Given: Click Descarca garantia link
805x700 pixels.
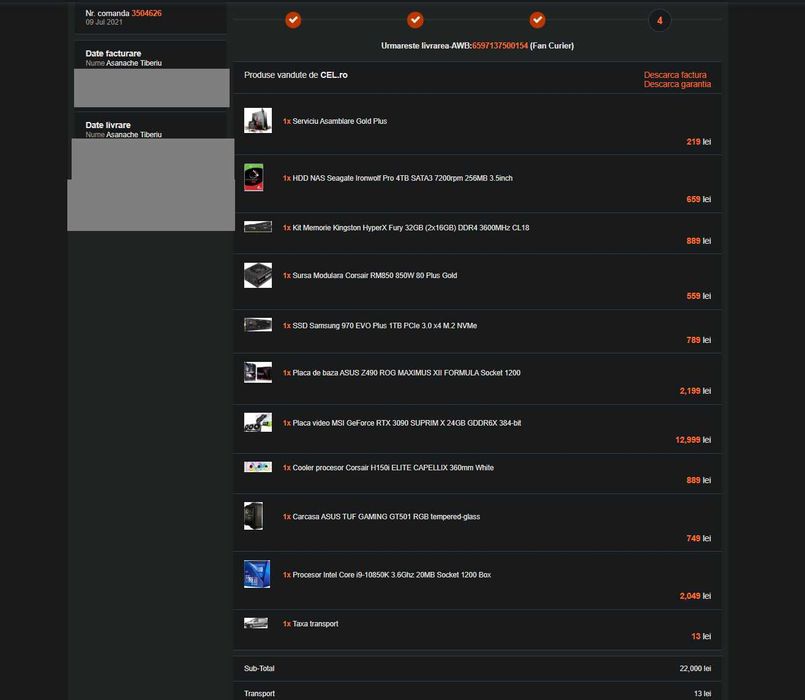Looking at the screenshot, I should (x=677, y=84).
